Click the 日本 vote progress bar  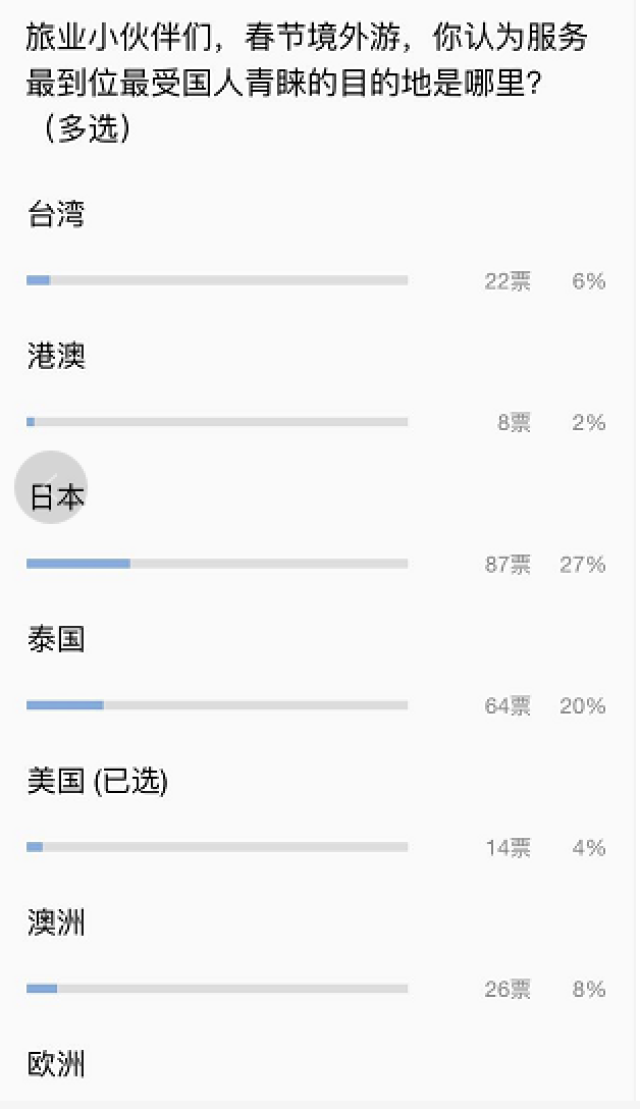217,564
